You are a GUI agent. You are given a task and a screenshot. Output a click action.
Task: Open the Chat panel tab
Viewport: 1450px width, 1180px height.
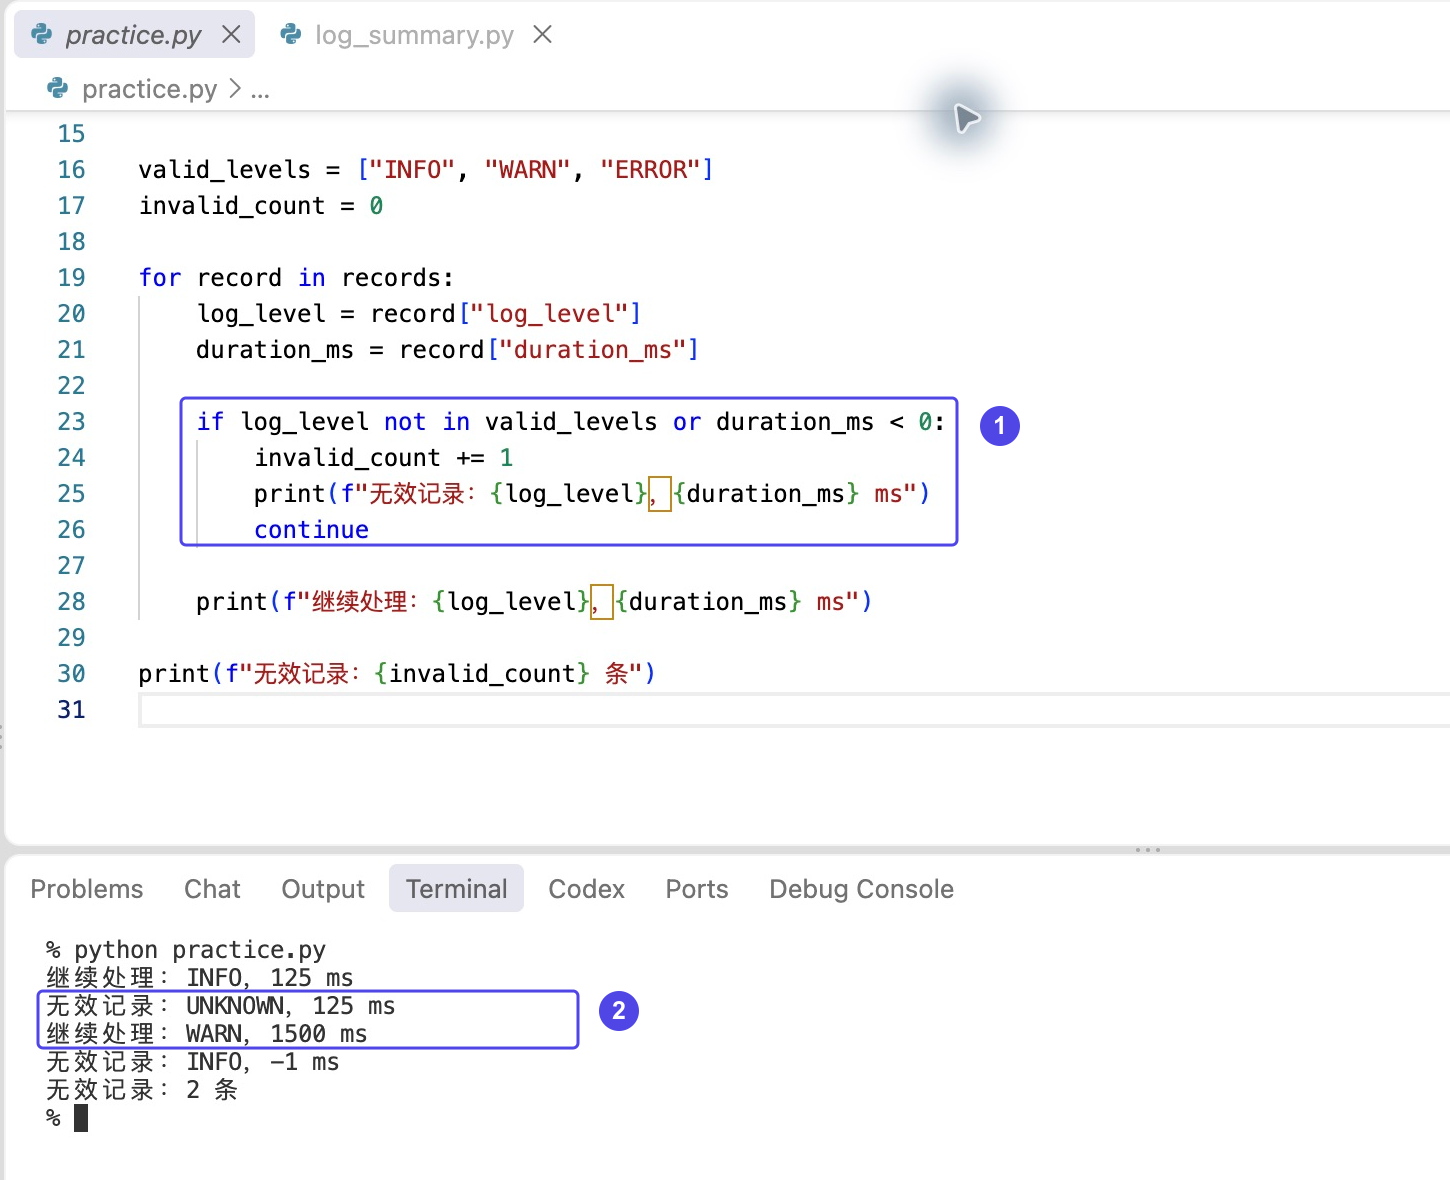click(x=212, y=889)
